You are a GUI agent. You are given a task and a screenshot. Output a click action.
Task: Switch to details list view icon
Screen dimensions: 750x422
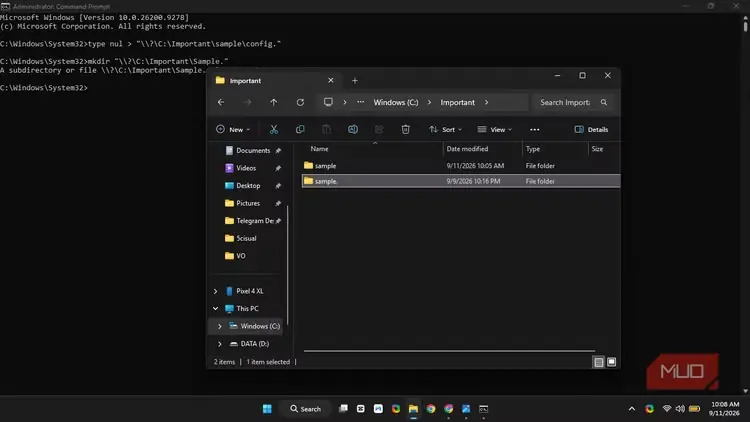(598, 362)
